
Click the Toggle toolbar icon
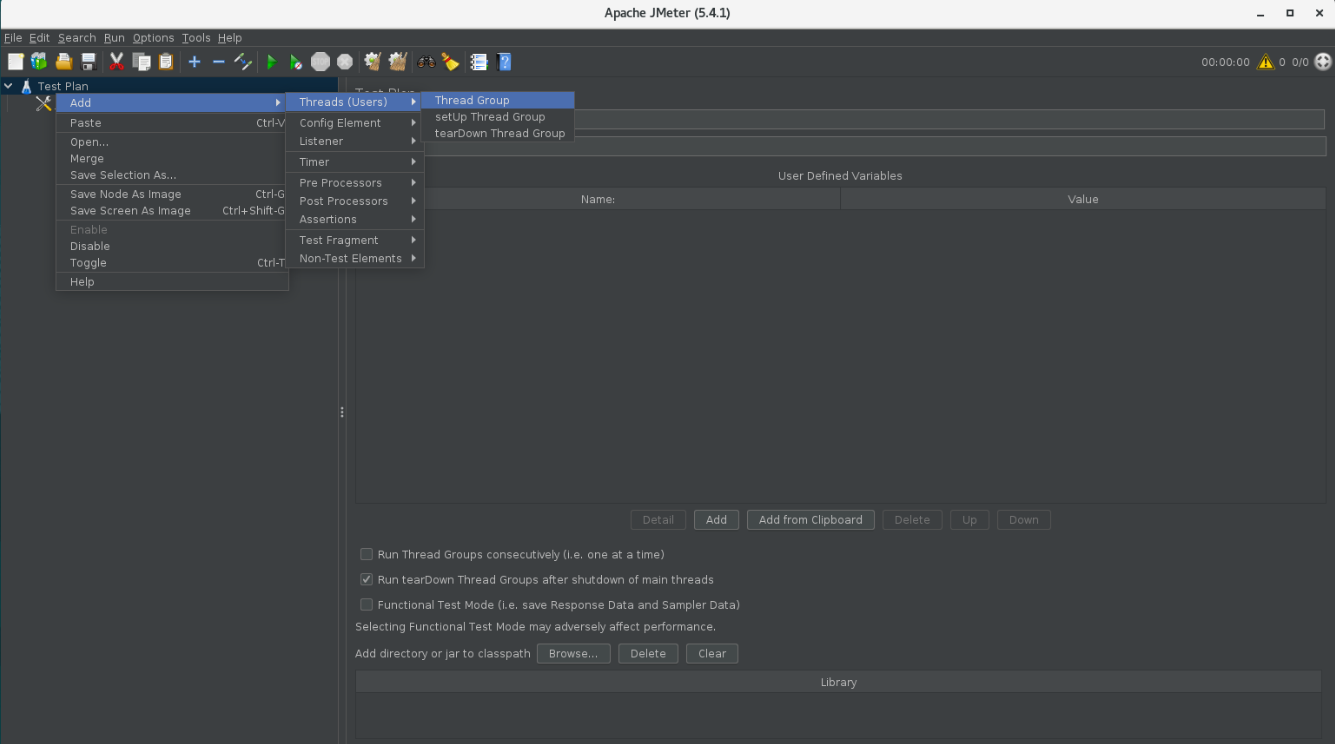(x=243, y=62)
